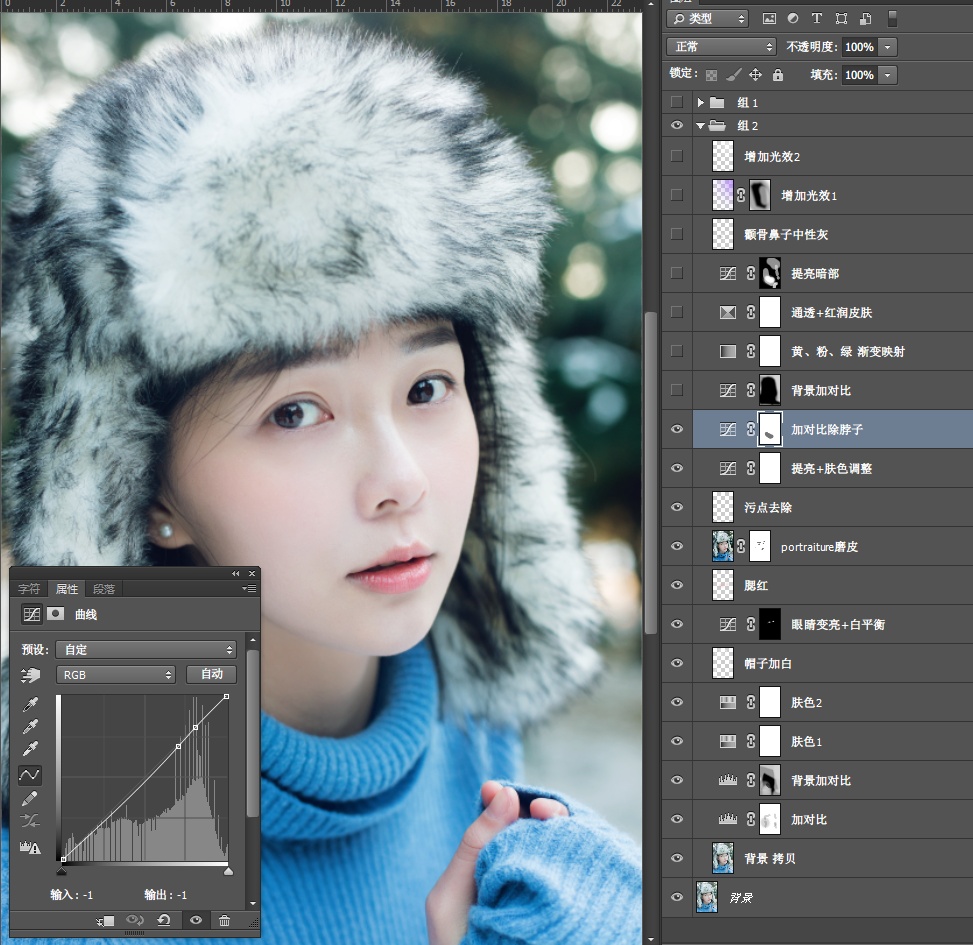Filter layers by pixel layer icon
The image size is (973, 945).
coord(769,19)
